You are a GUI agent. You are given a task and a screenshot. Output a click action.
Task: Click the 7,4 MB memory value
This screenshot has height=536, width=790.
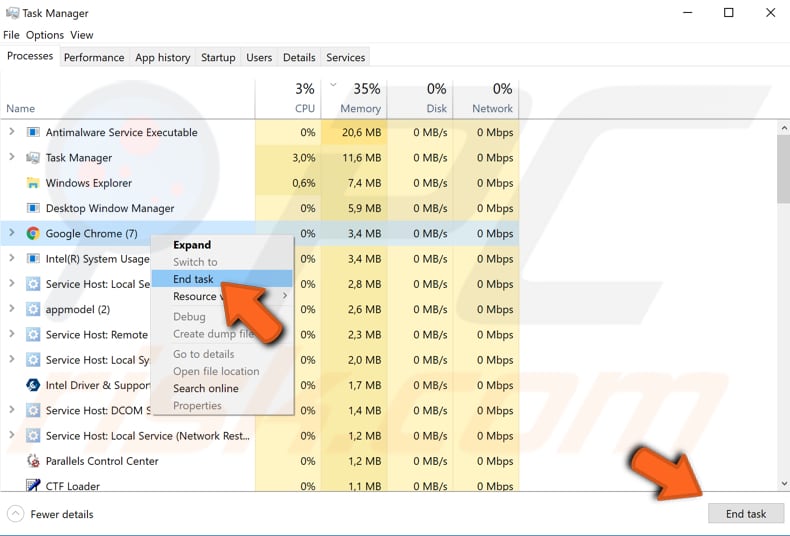point(364,183)
